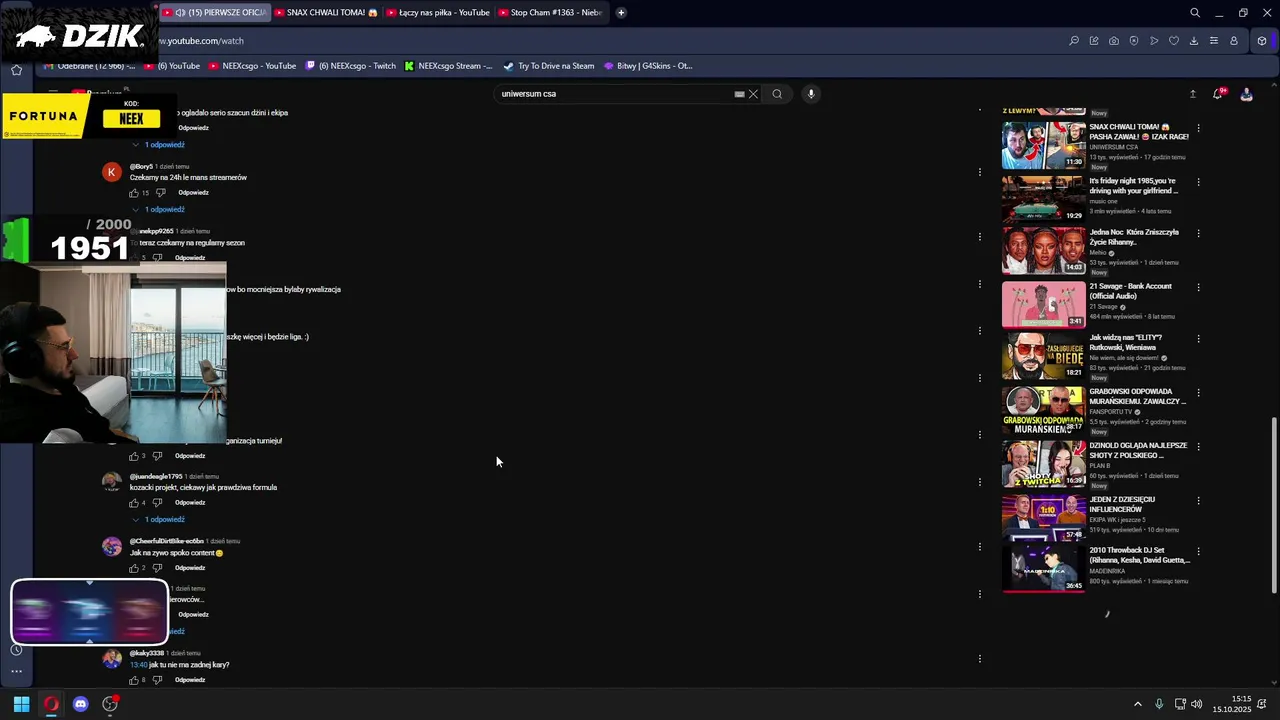Open the 'SNAX CHWALI TOMA!' suggested video thumbnail
Viewport: 1280px width, 720px height.
click(x=1043, y=145)
